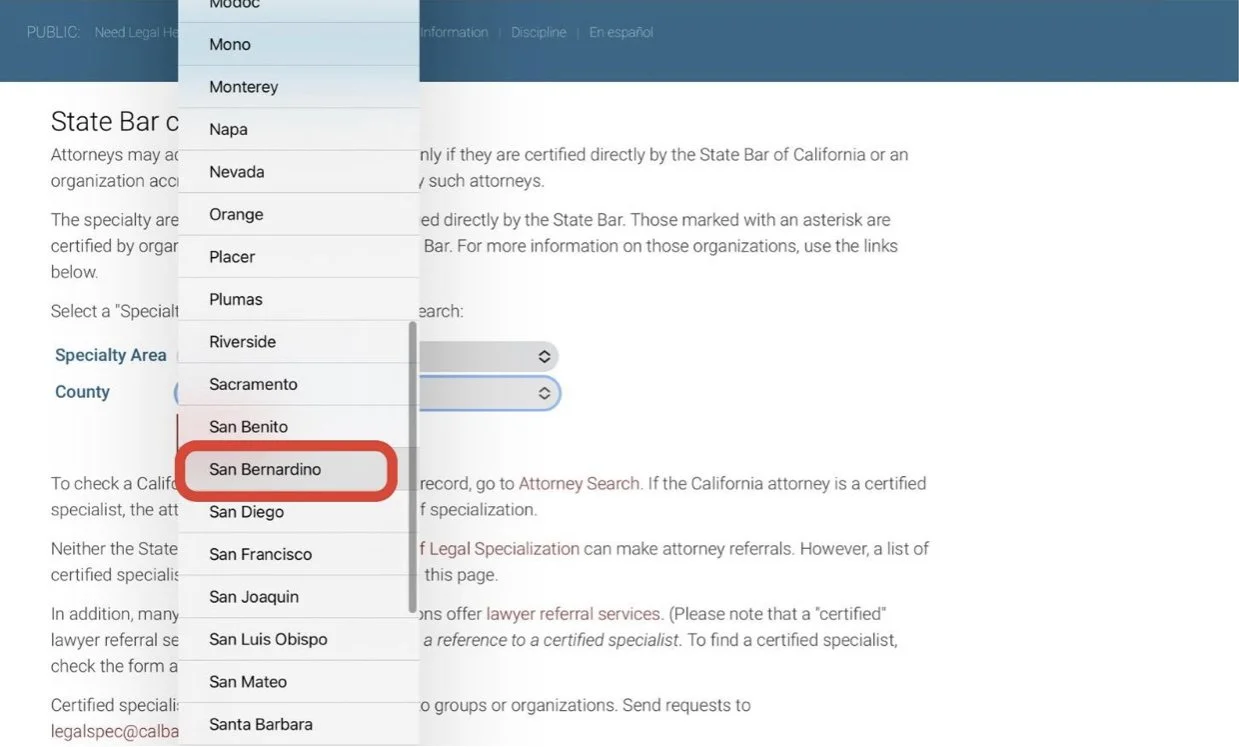Choose Sacramento from the list
The image size is (1239, 747).
pos(298,385)
